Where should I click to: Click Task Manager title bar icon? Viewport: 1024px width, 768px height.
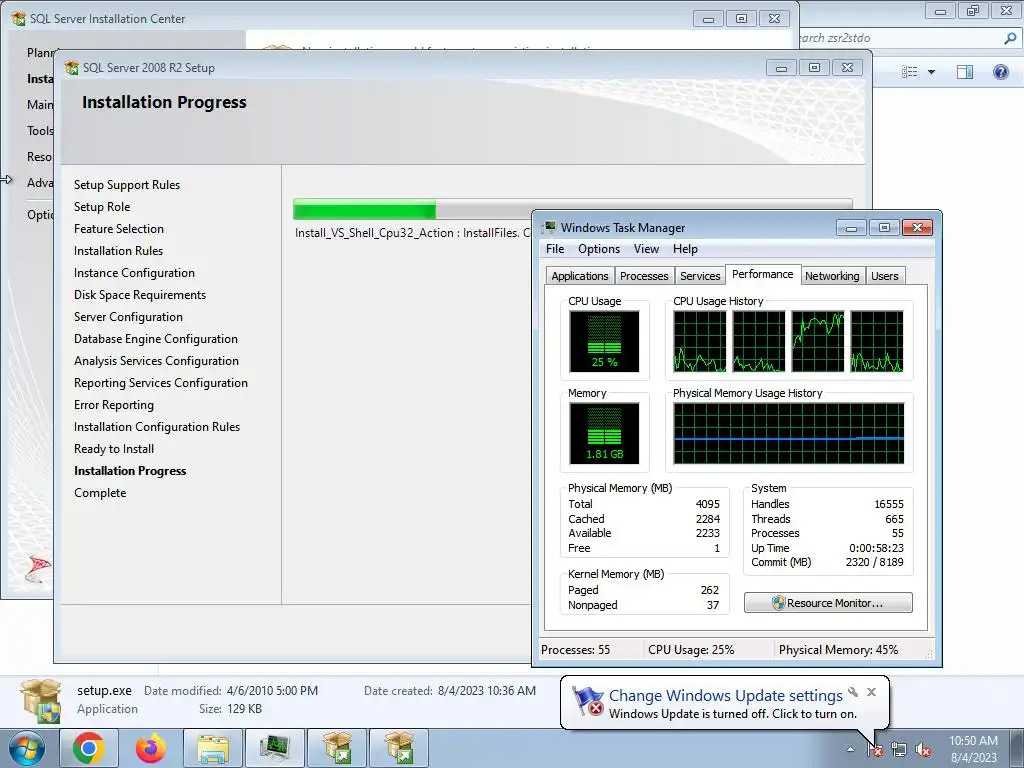(x=550, y=227)
